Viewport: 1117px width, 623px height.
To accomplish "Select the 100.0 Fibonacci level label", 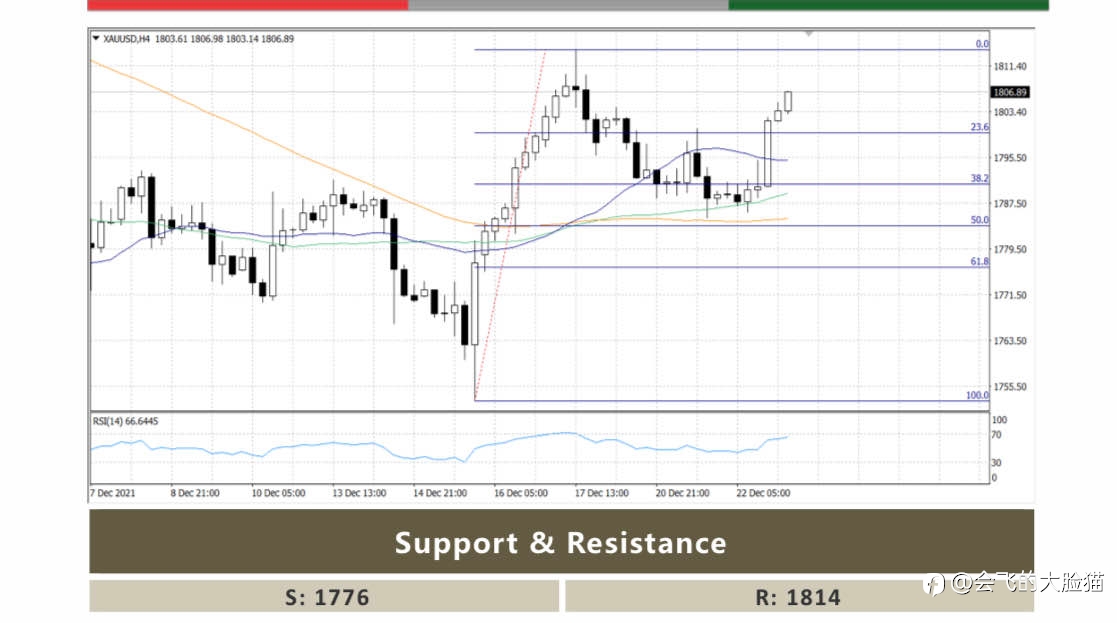I will tap(977, 395).
